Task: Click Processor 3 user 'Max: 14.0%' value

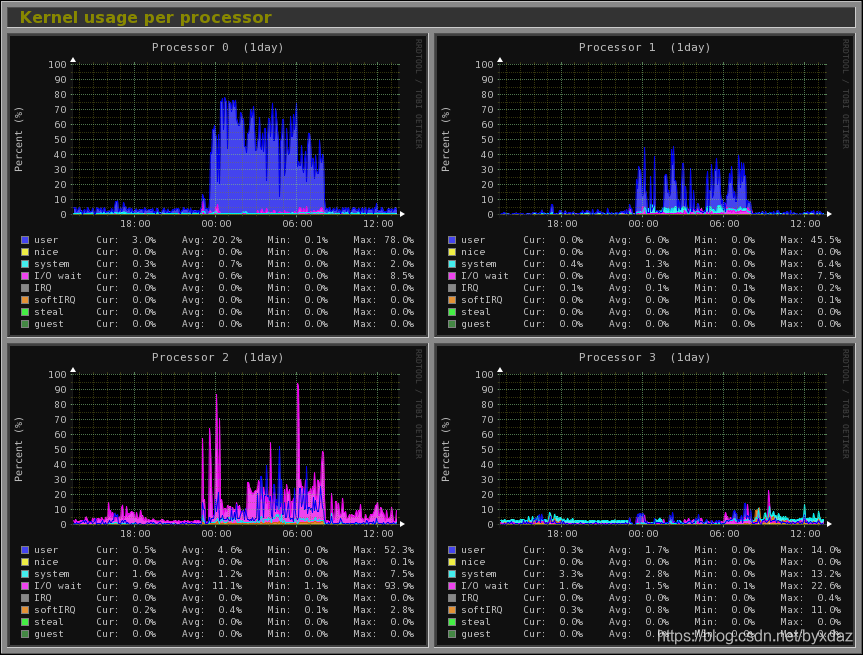Action: [811, 550]
